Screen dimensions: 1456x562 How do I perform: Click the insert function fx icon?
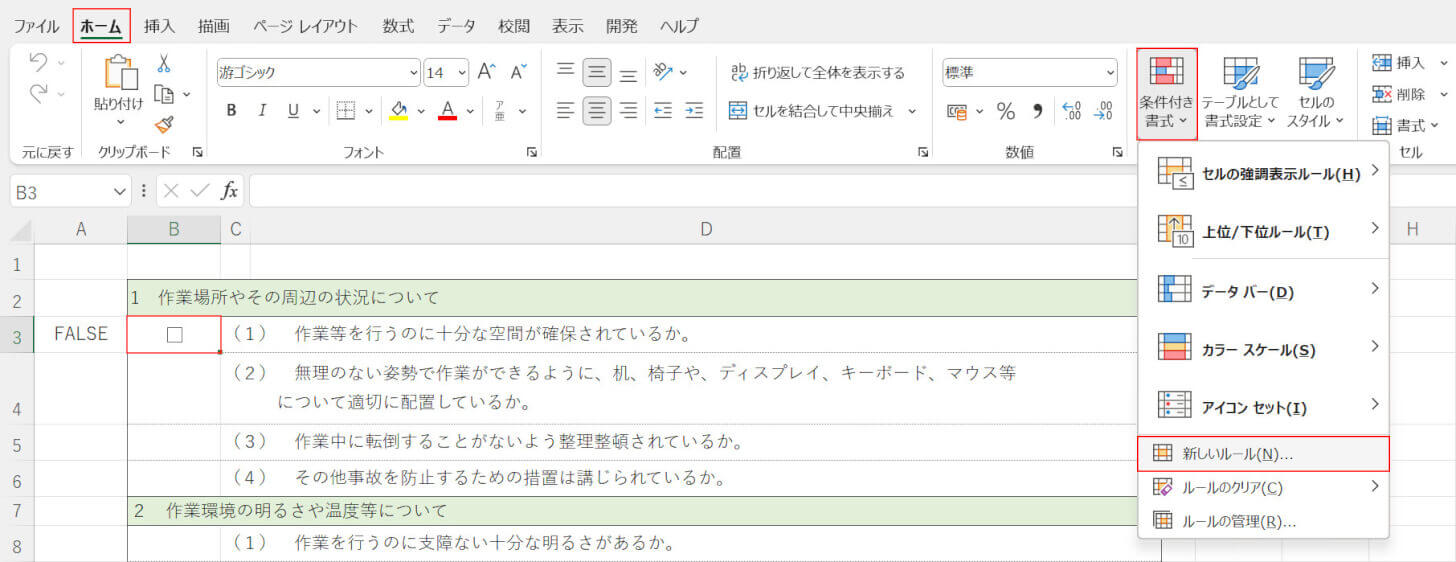coord(230,190)
